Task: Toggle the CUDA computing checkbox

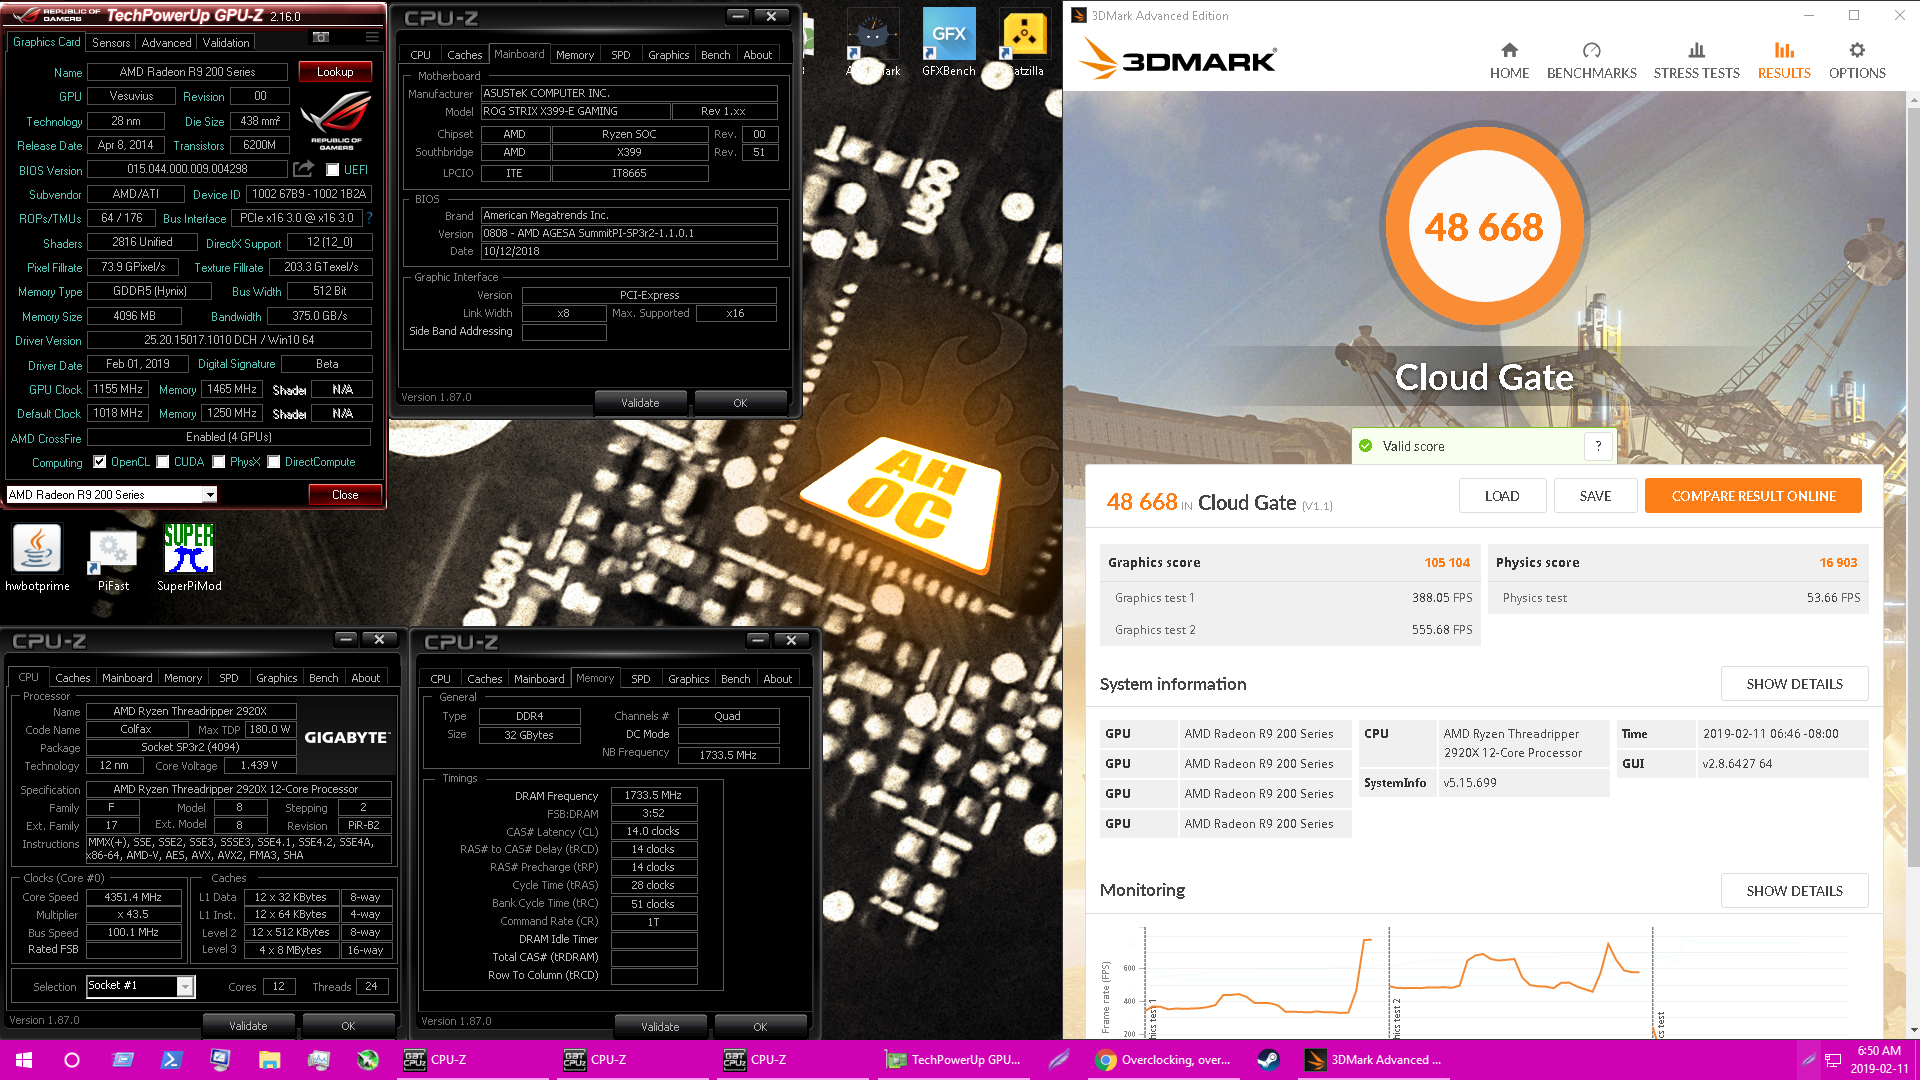Action: point(162,462)
